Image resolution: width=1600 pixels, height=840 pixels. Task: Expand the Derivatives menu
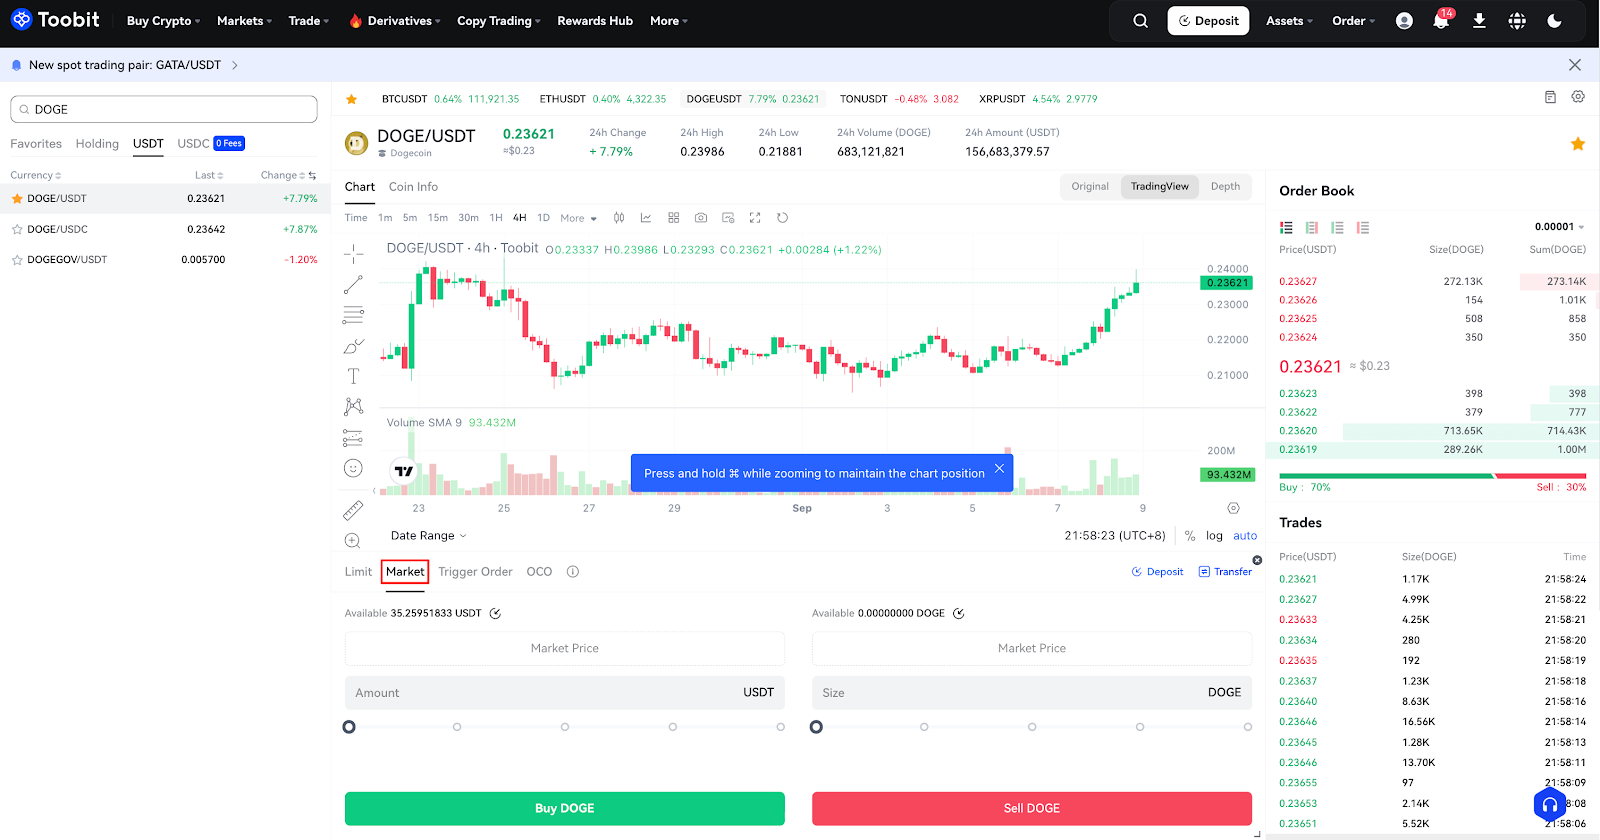point(395,21)
